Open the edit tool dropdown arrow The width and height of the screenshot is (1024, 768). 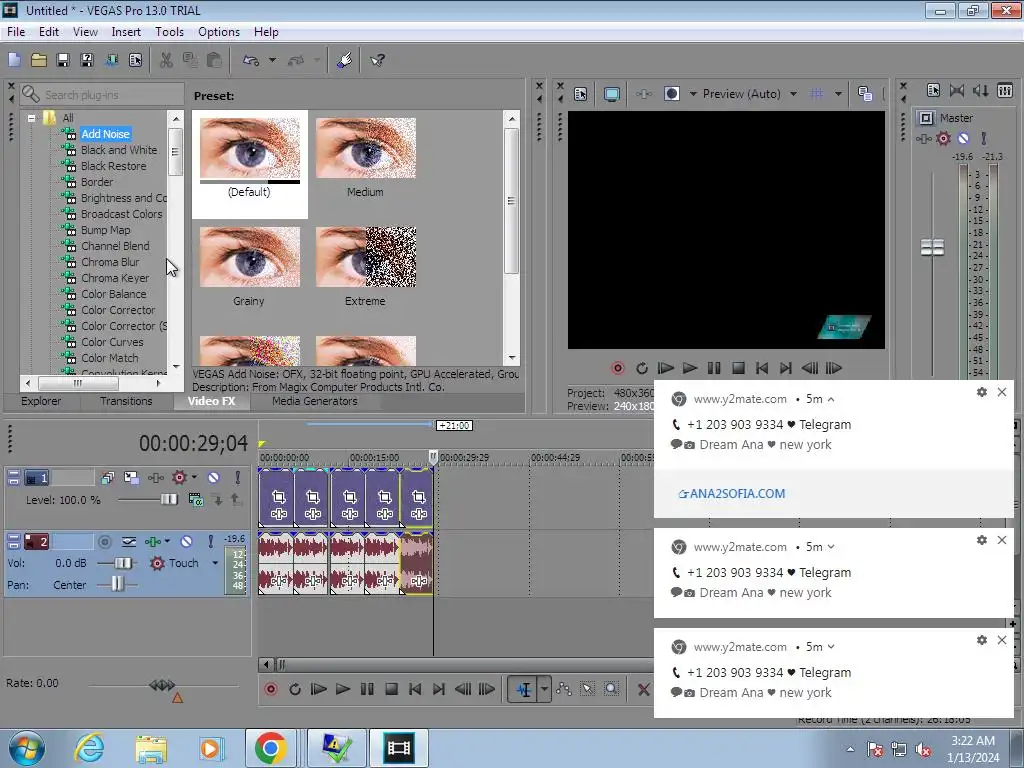click(544, 689)
